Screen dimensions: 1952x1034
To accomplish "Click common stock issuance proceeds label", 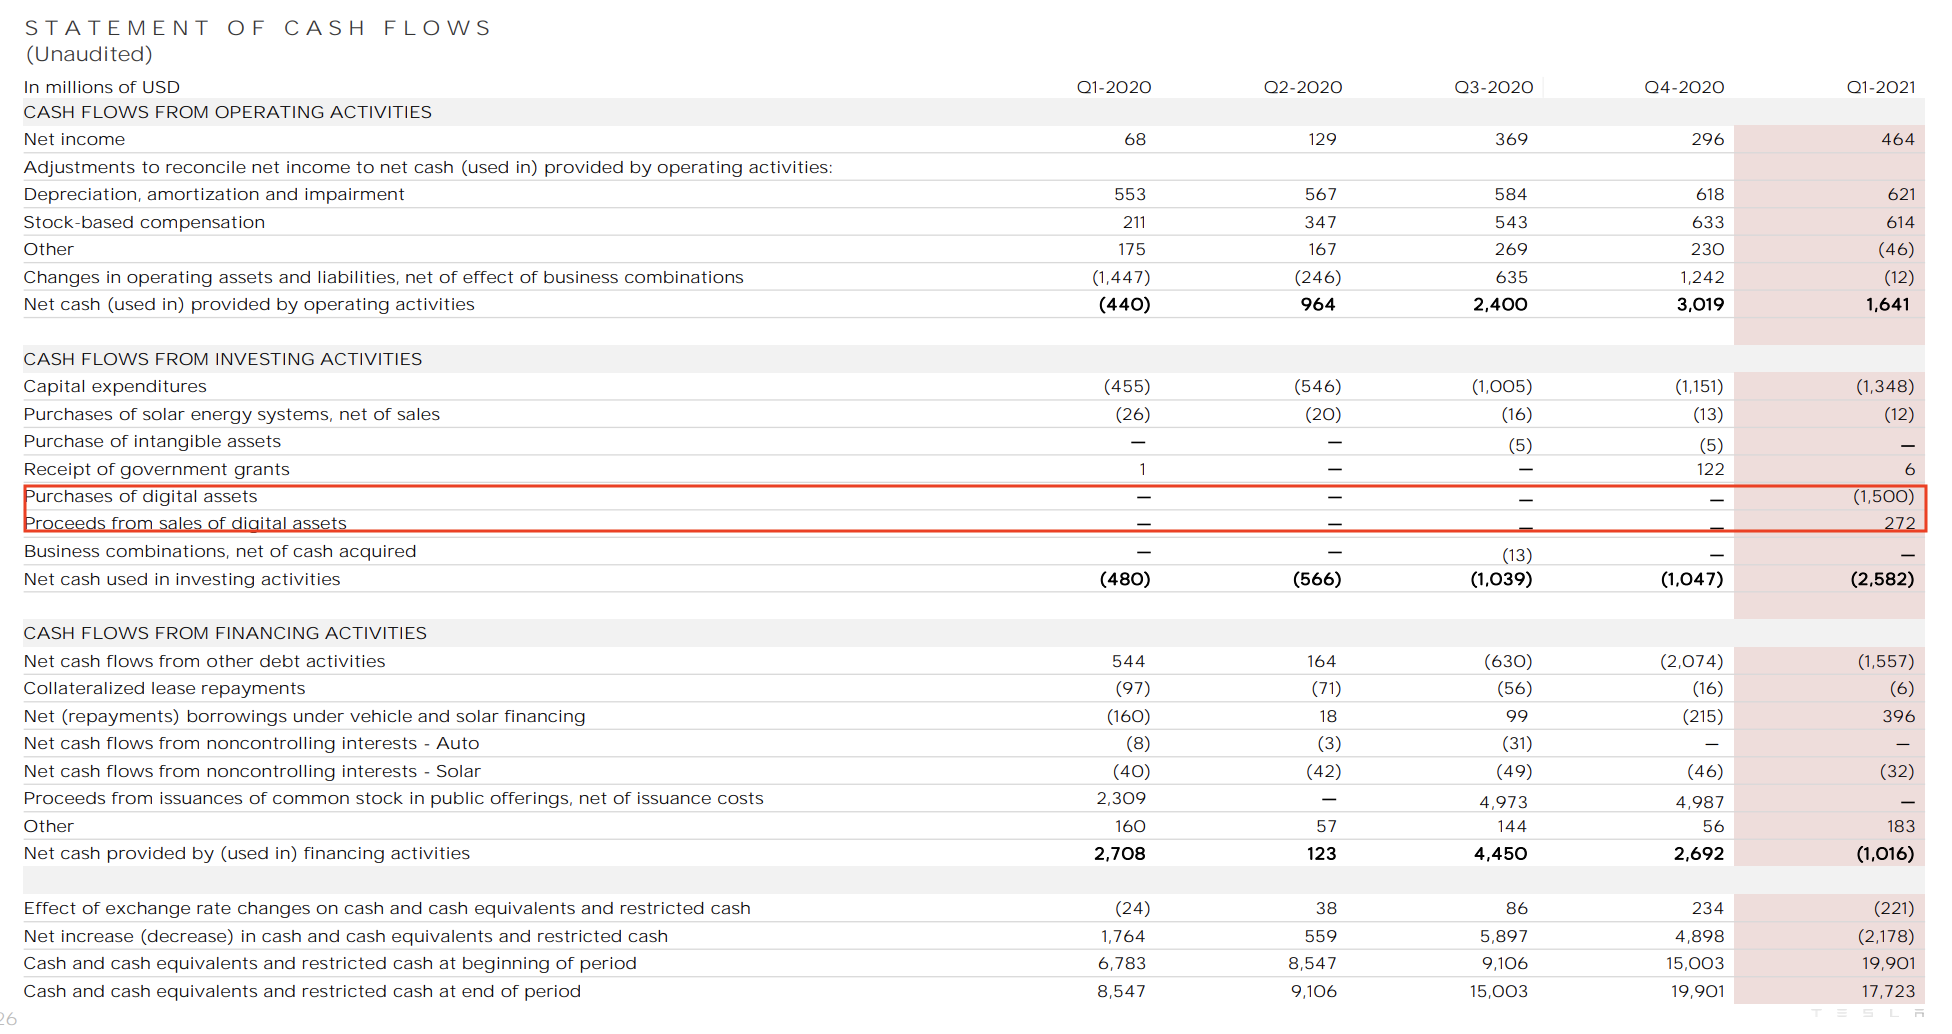I will tap(394, 798).
